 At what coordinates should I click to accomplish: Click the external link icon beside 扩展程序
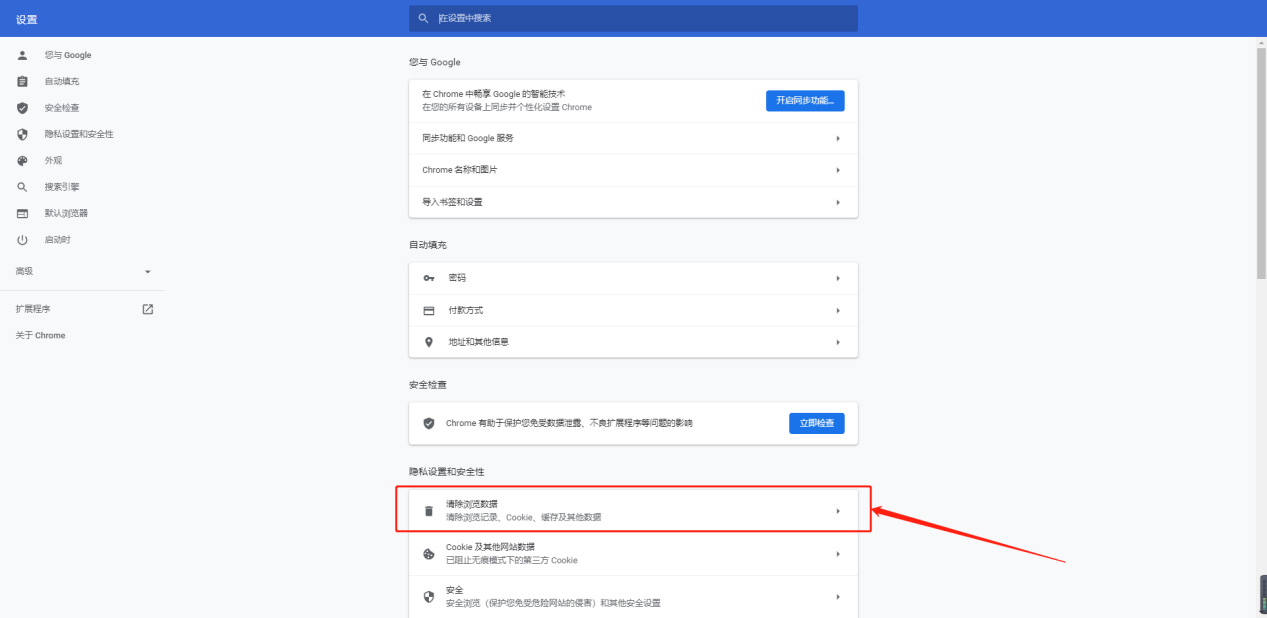(148, 309)
